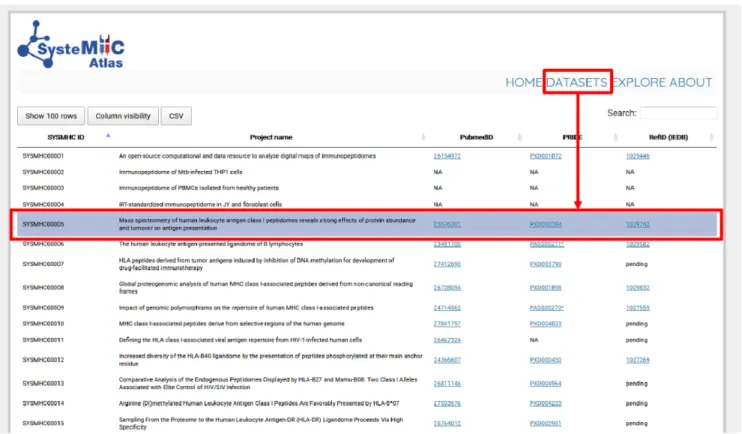
Task: Select the SYSMHC00007 ID cell
Action: (x=43, y=264)
